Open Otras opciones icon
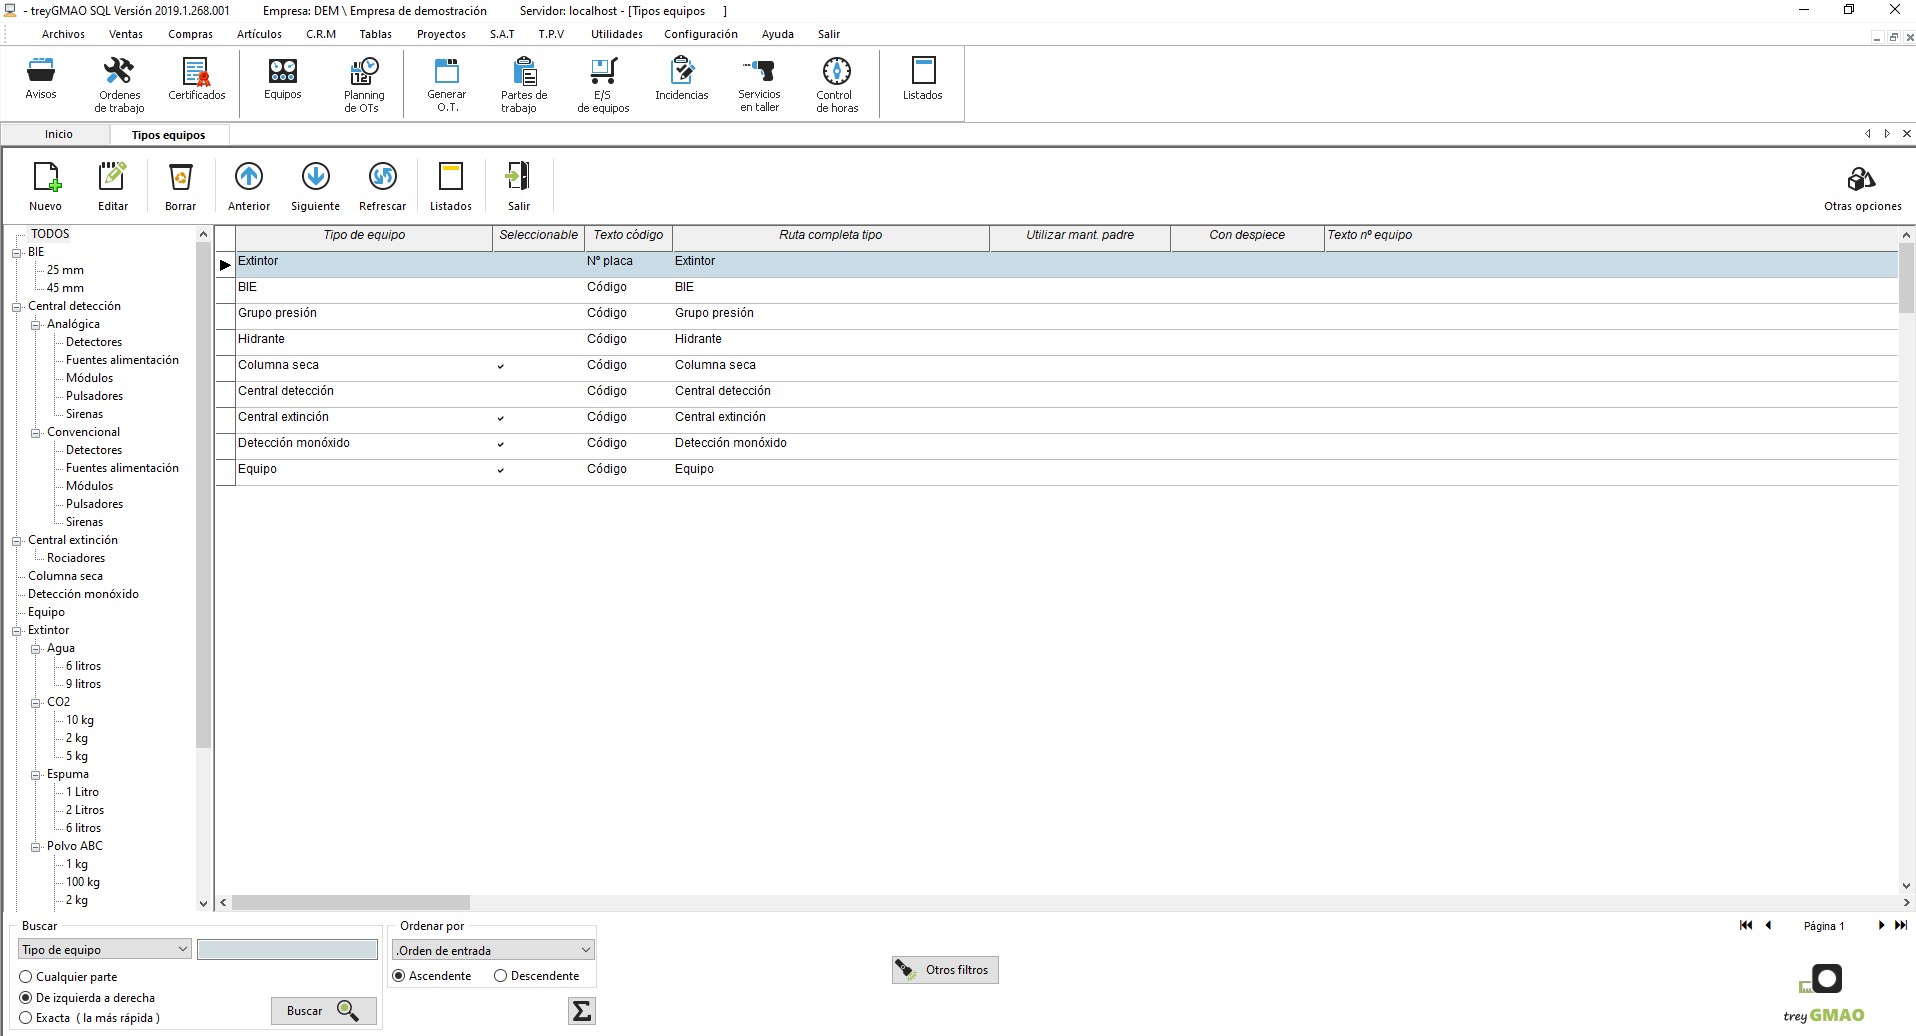 (x=1862, y=189)
